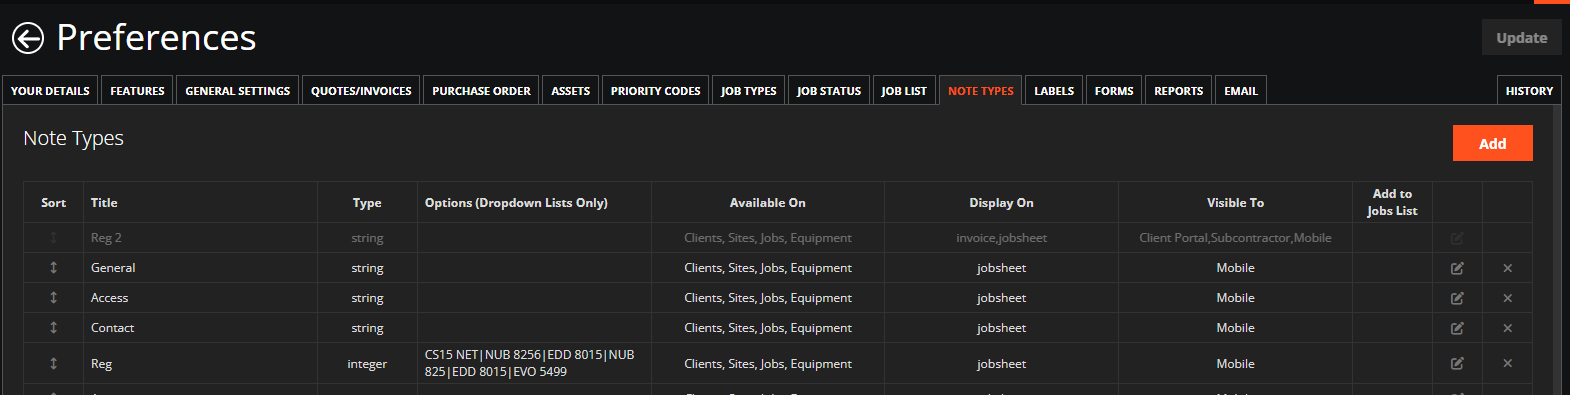Grab the sort handle for Contact row
Viewport: 1570px width, 395px height.
tap(54, 328)
